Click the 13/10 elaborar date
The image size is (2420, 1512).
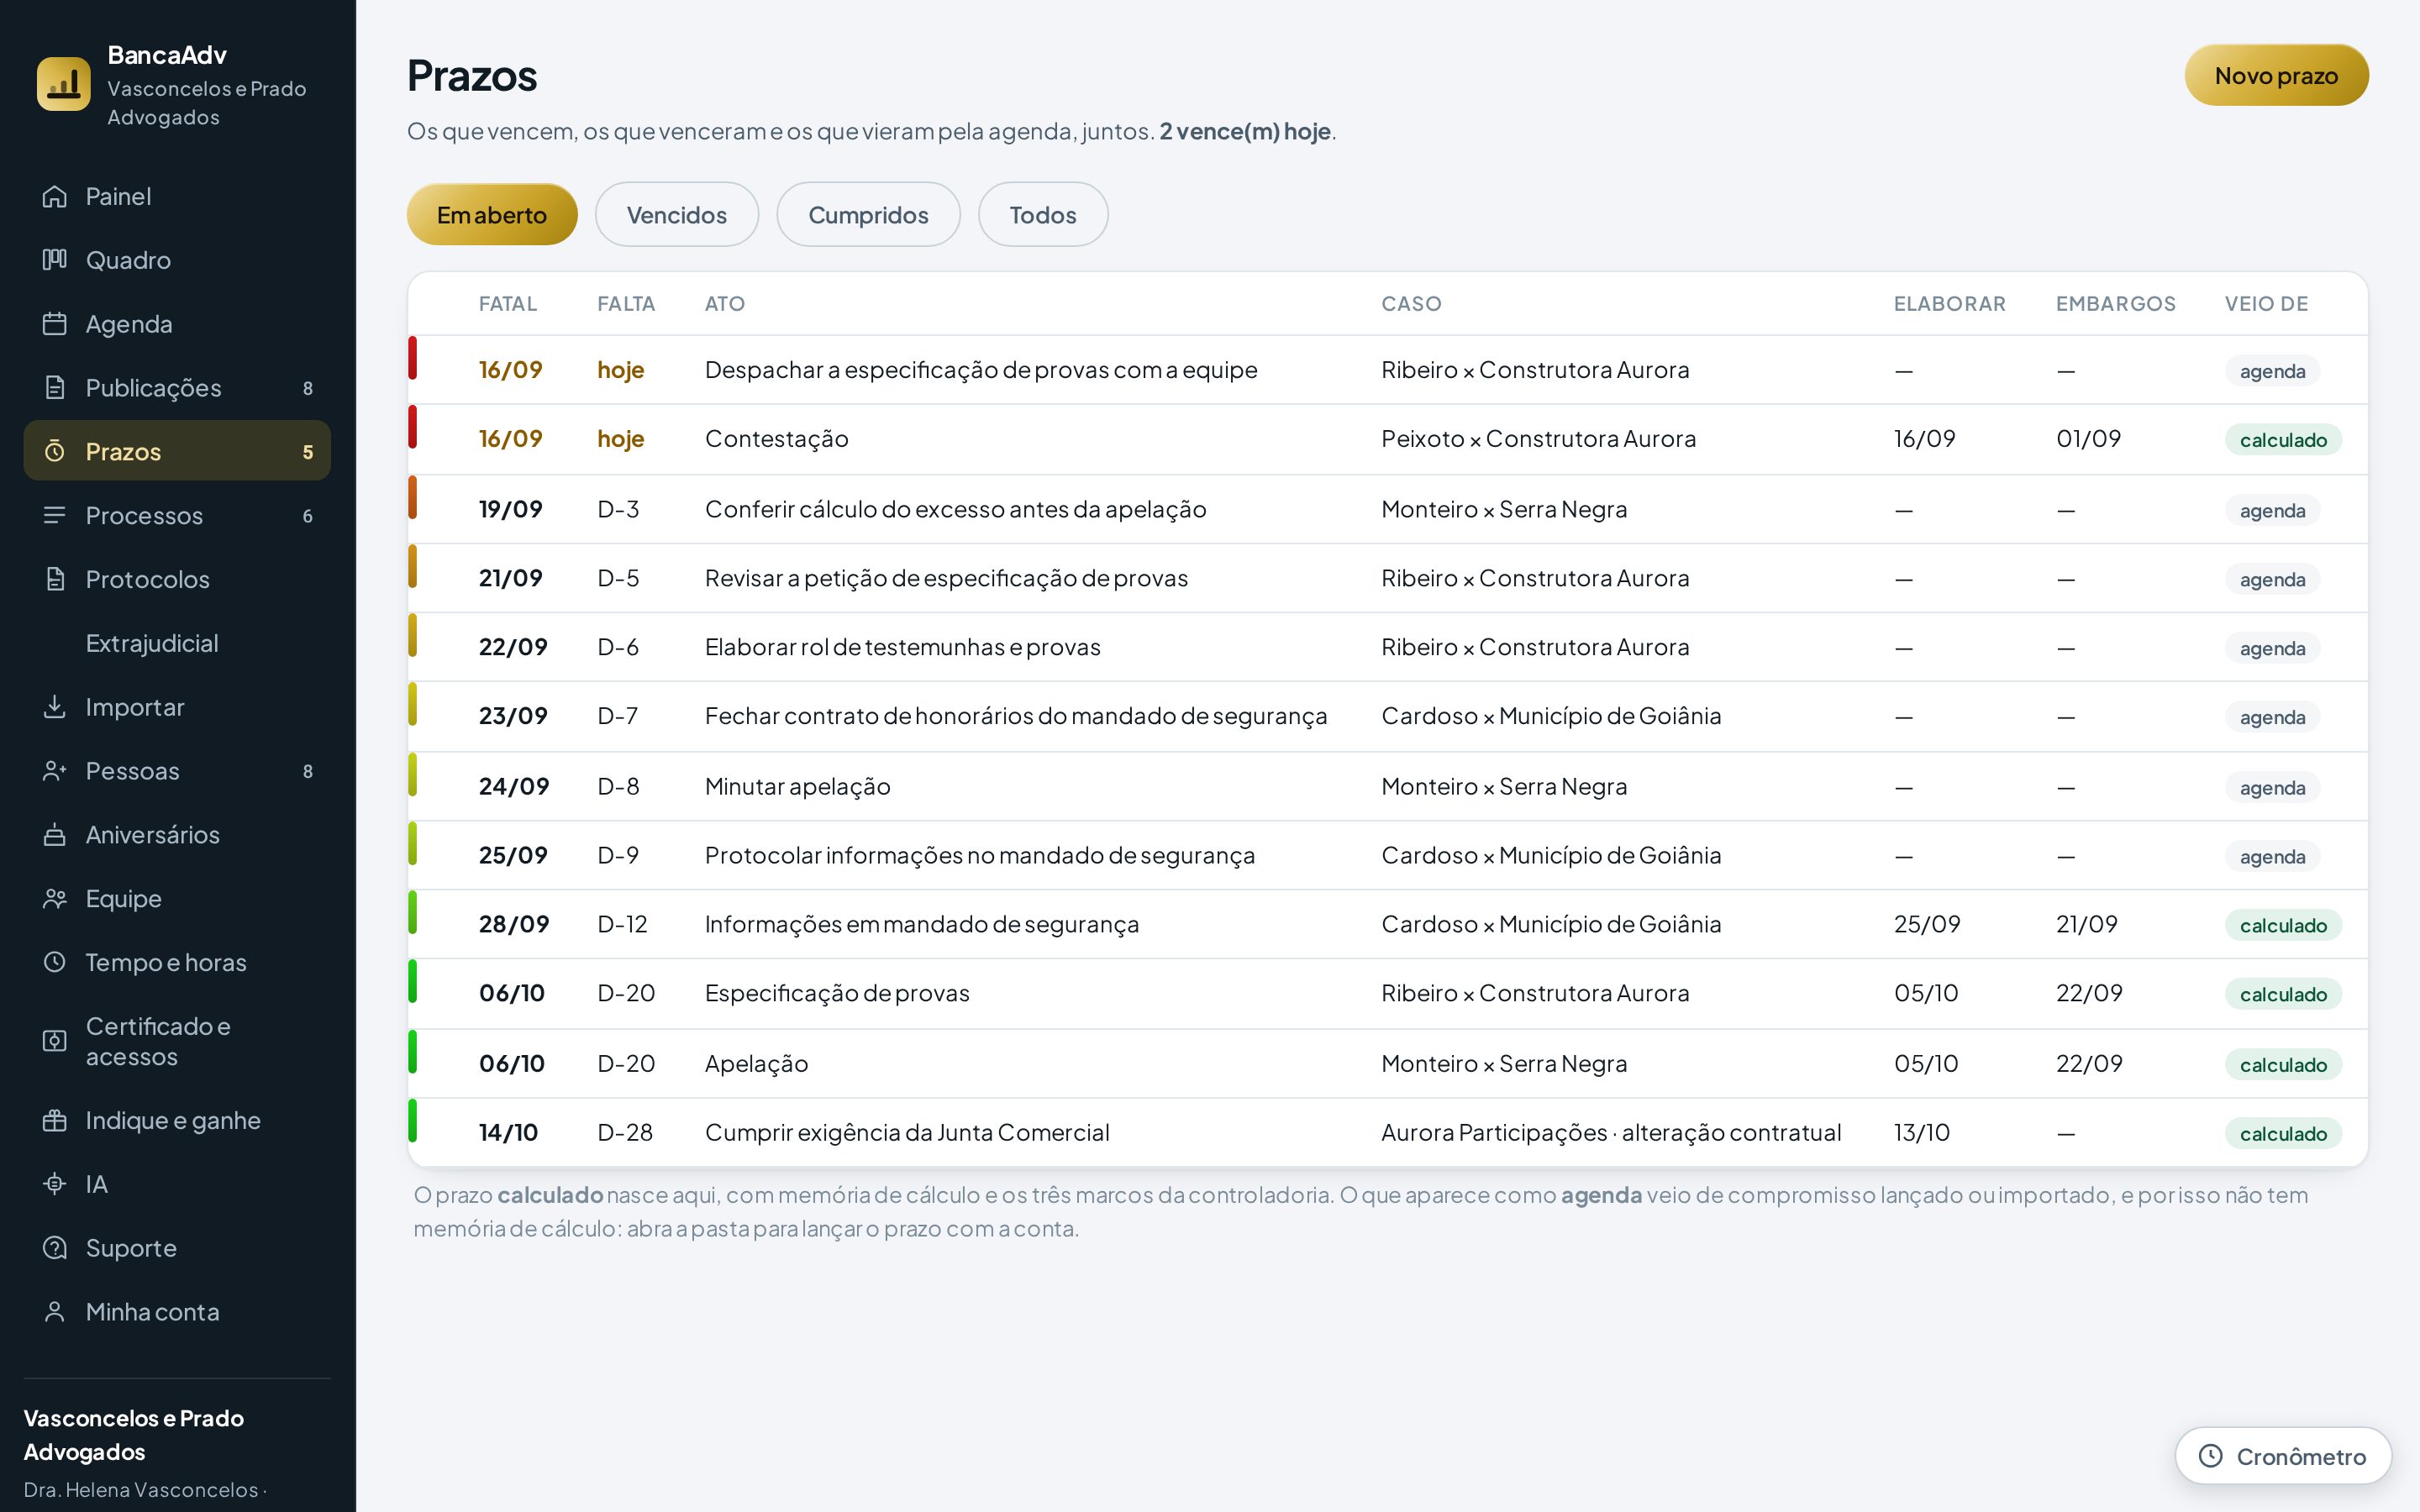tap(1921, 1133)
